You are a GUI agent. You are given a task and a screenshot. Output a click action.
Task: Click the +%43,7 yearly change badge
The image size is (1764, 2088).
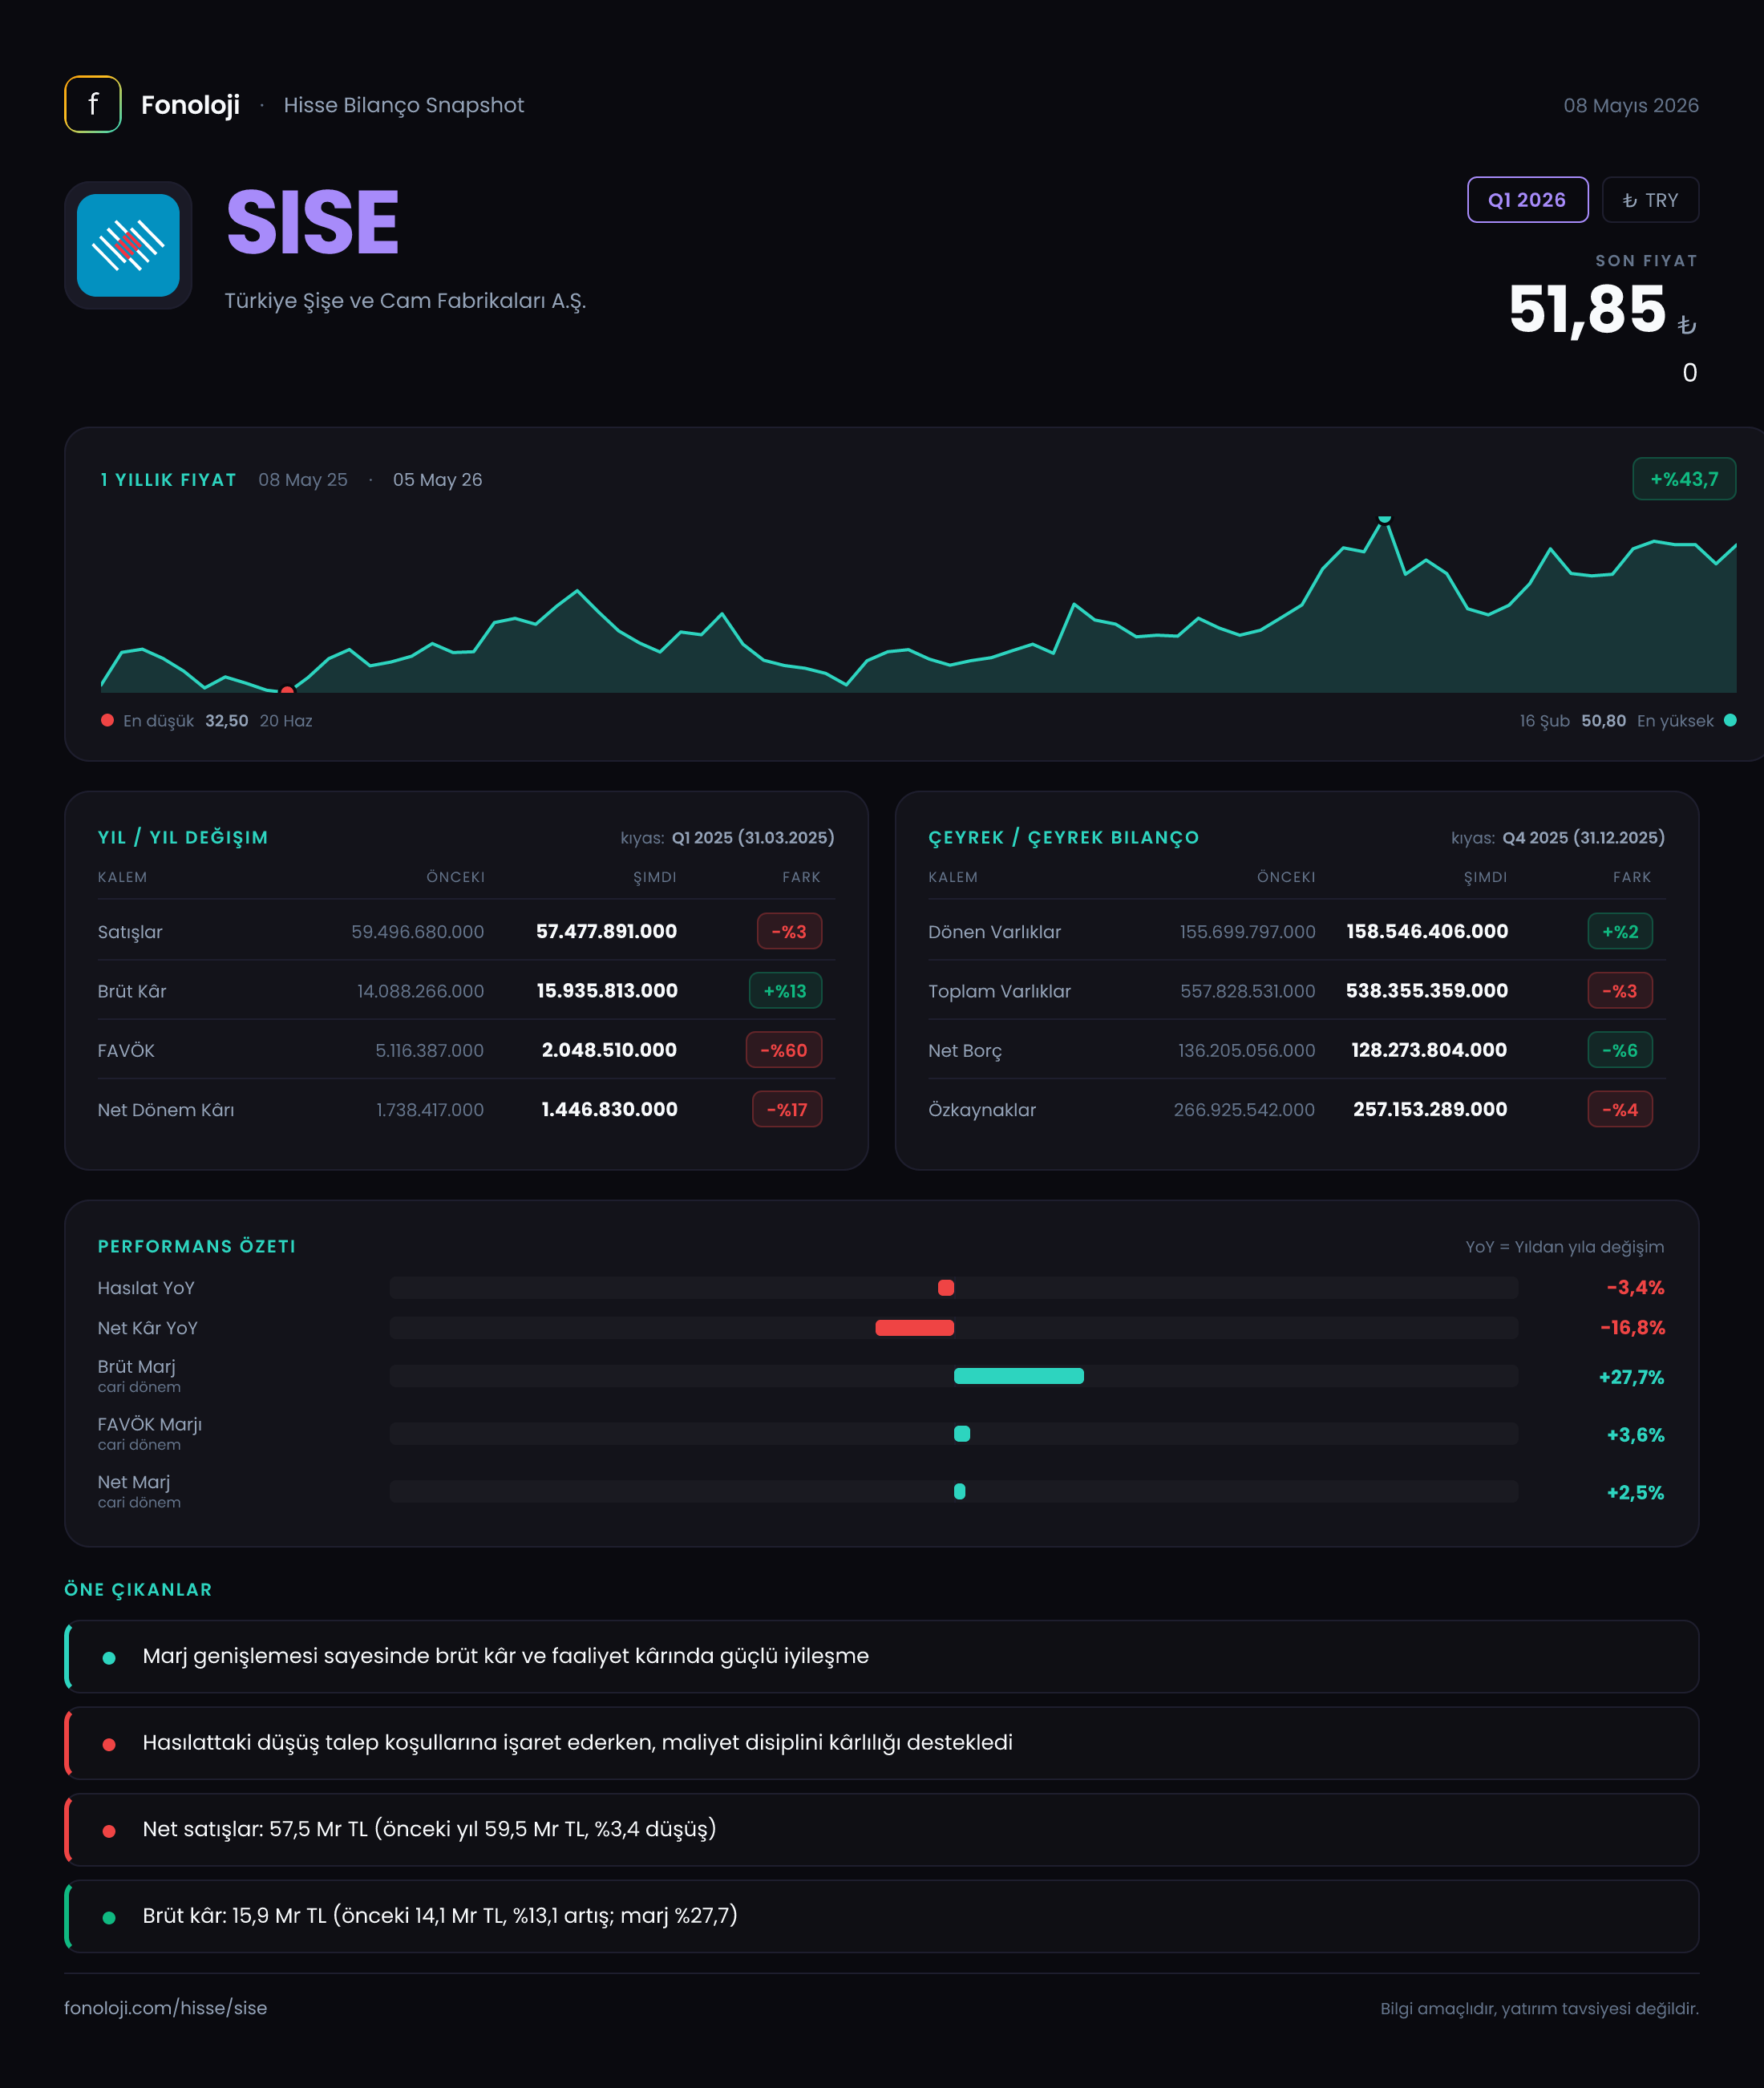(1684, 479)
